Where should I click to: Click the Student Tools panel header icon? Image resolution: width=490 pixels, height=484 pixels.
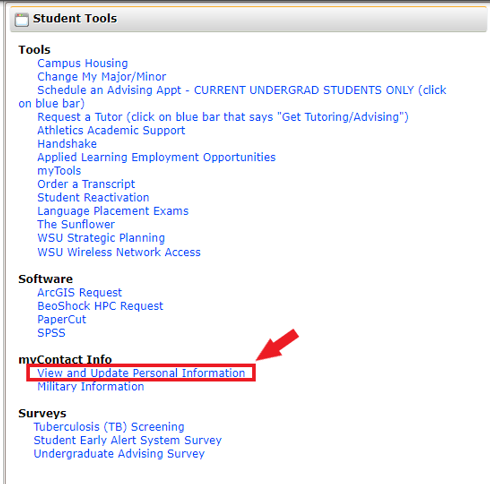click(22, 20)
